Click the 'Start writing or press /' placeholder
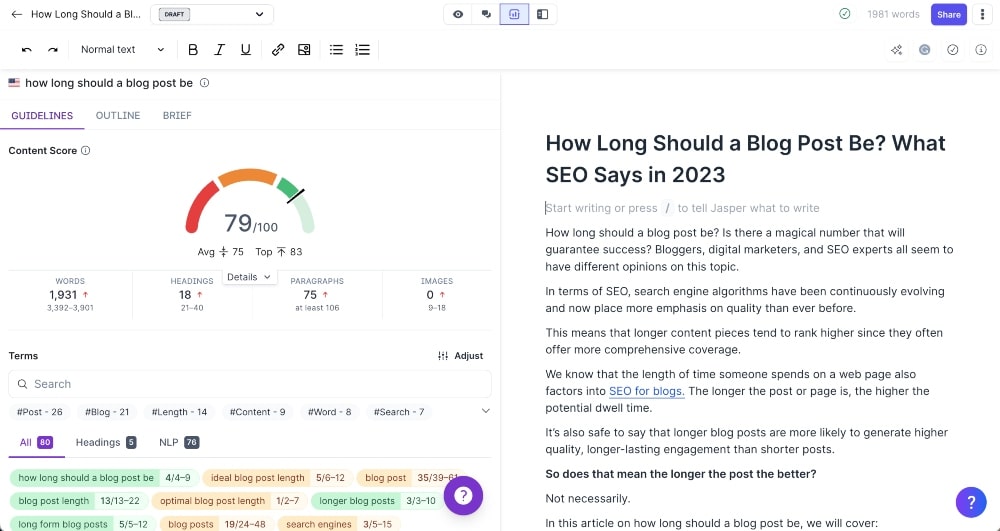 tap(682, 208)
